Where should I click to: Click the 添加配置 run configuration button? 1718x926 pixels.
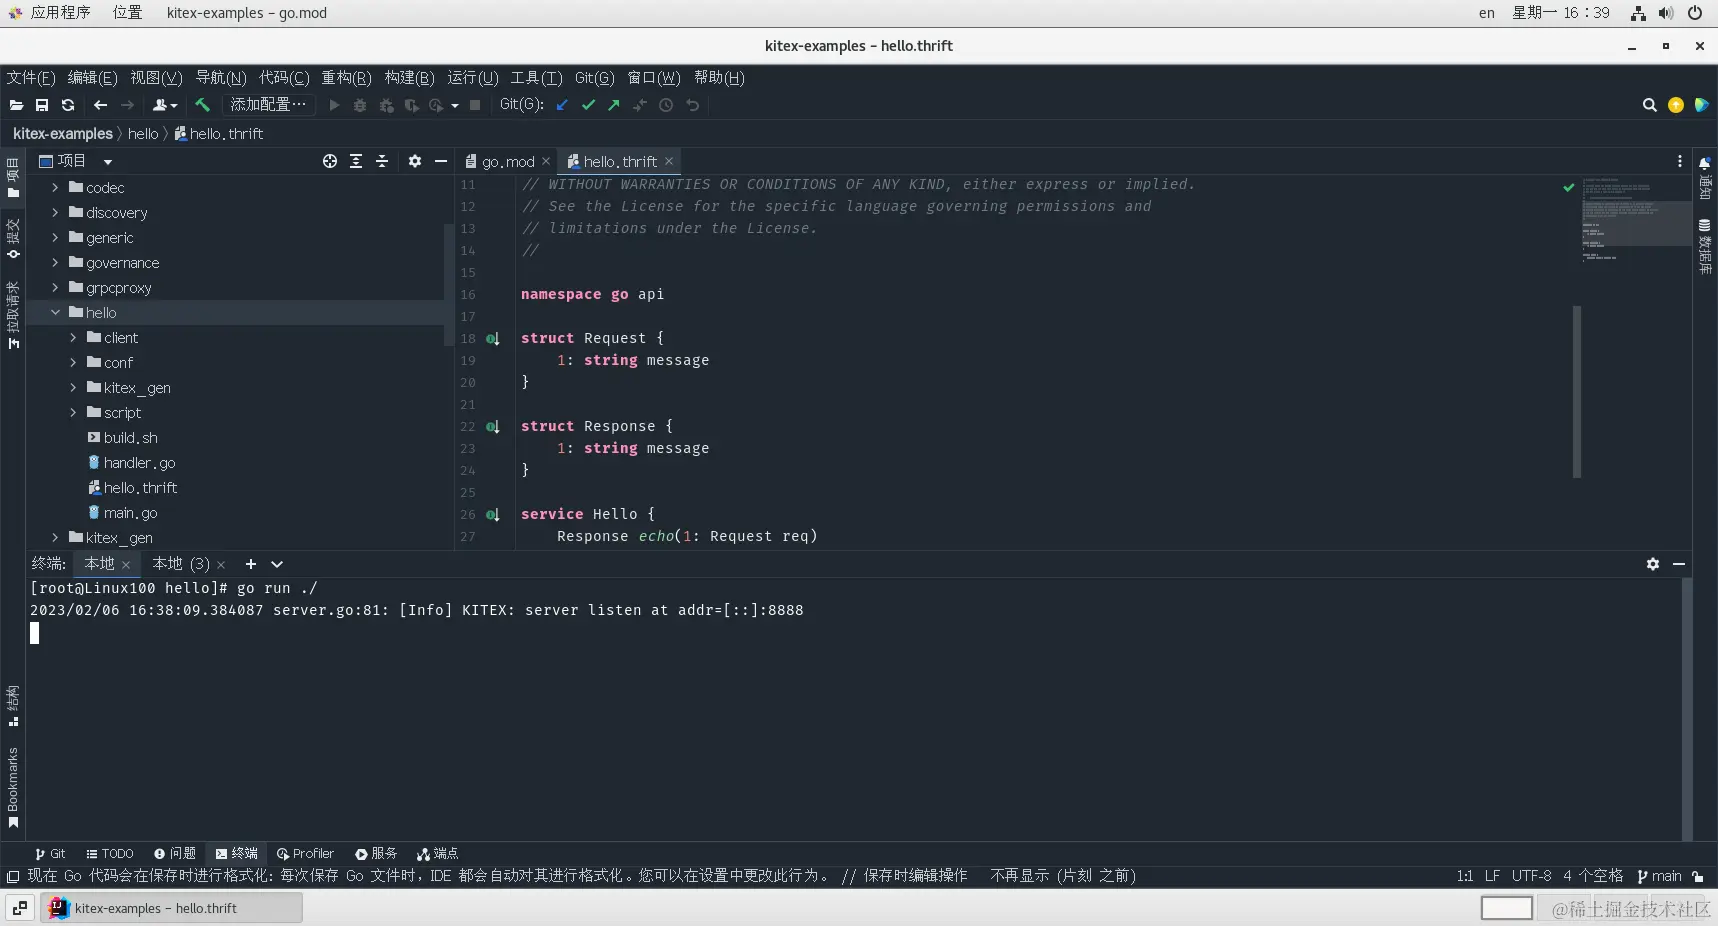(268, 105)
